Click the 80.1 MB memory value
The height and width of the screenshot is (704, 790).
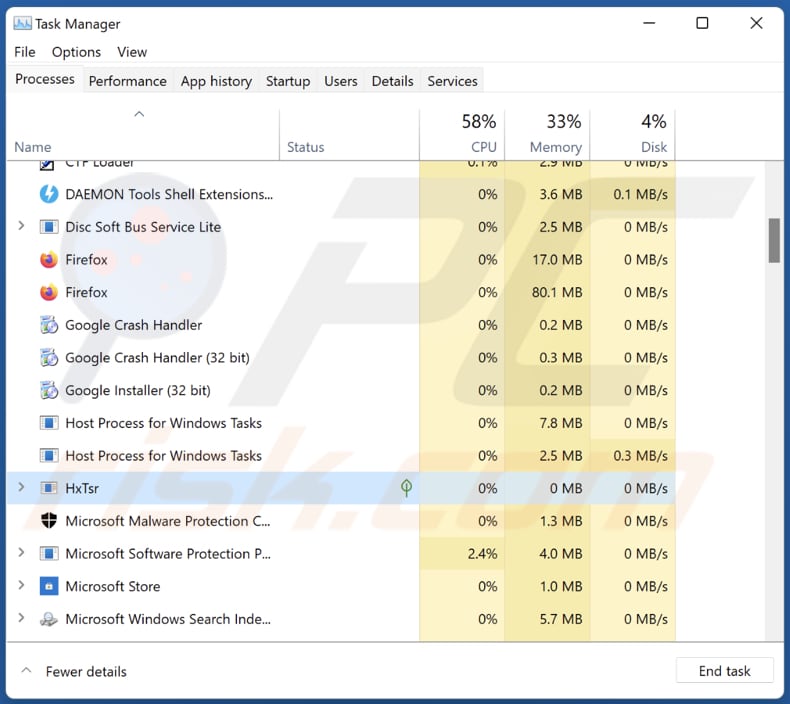[557, 292]
